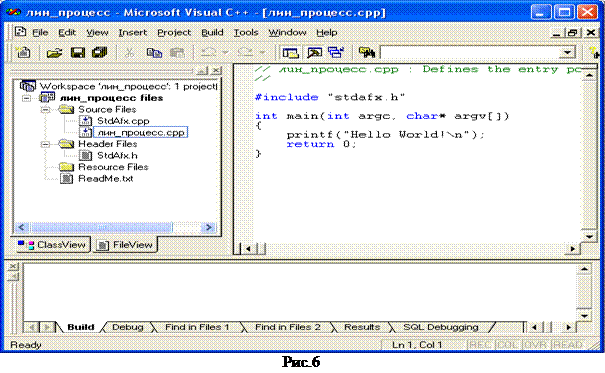Image resolution: width=605 pixels, height=373 pixels.
Task: Switch to the Results output tab
Action: (362, 327)
